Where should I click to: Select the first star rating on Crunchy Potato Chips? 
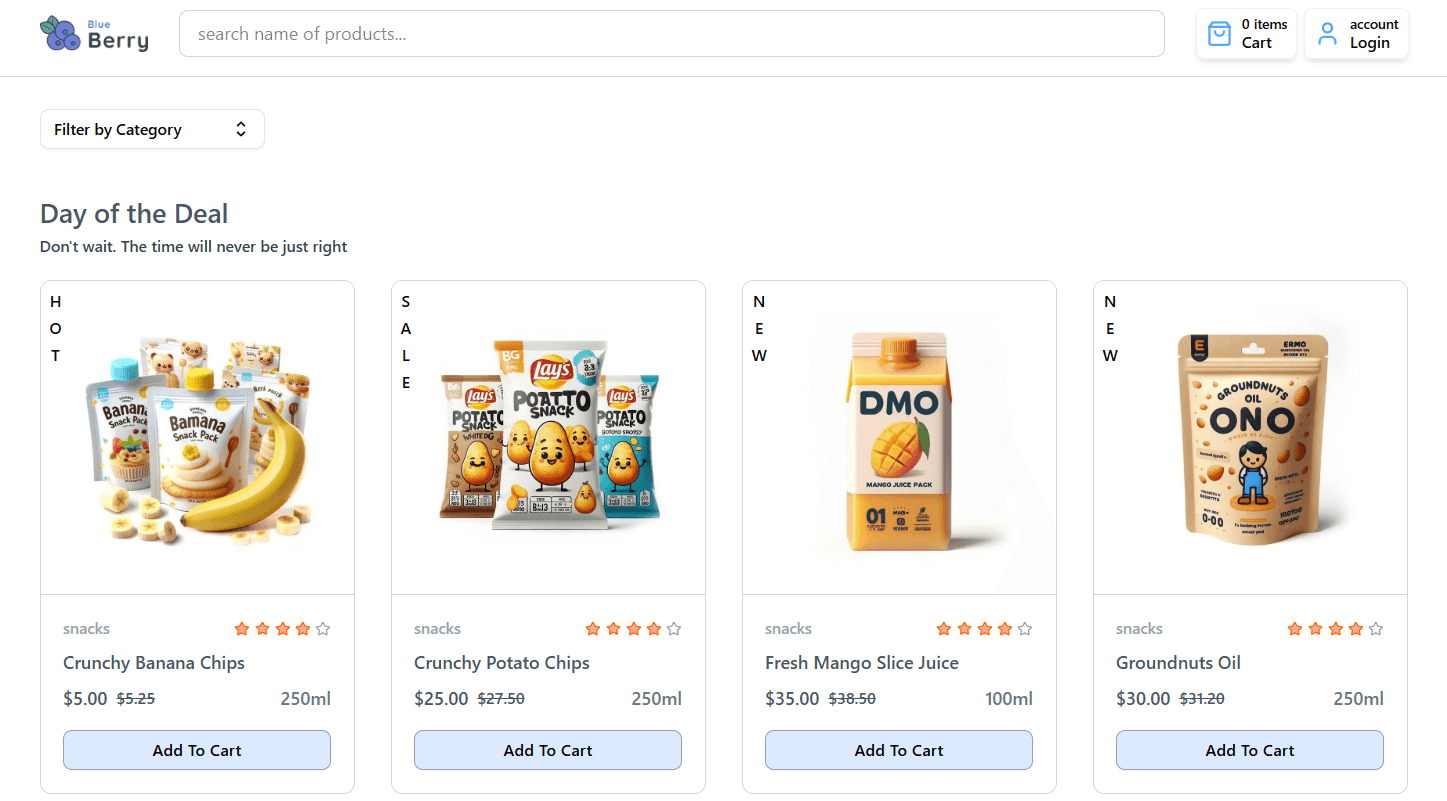(x=593, y=628)
